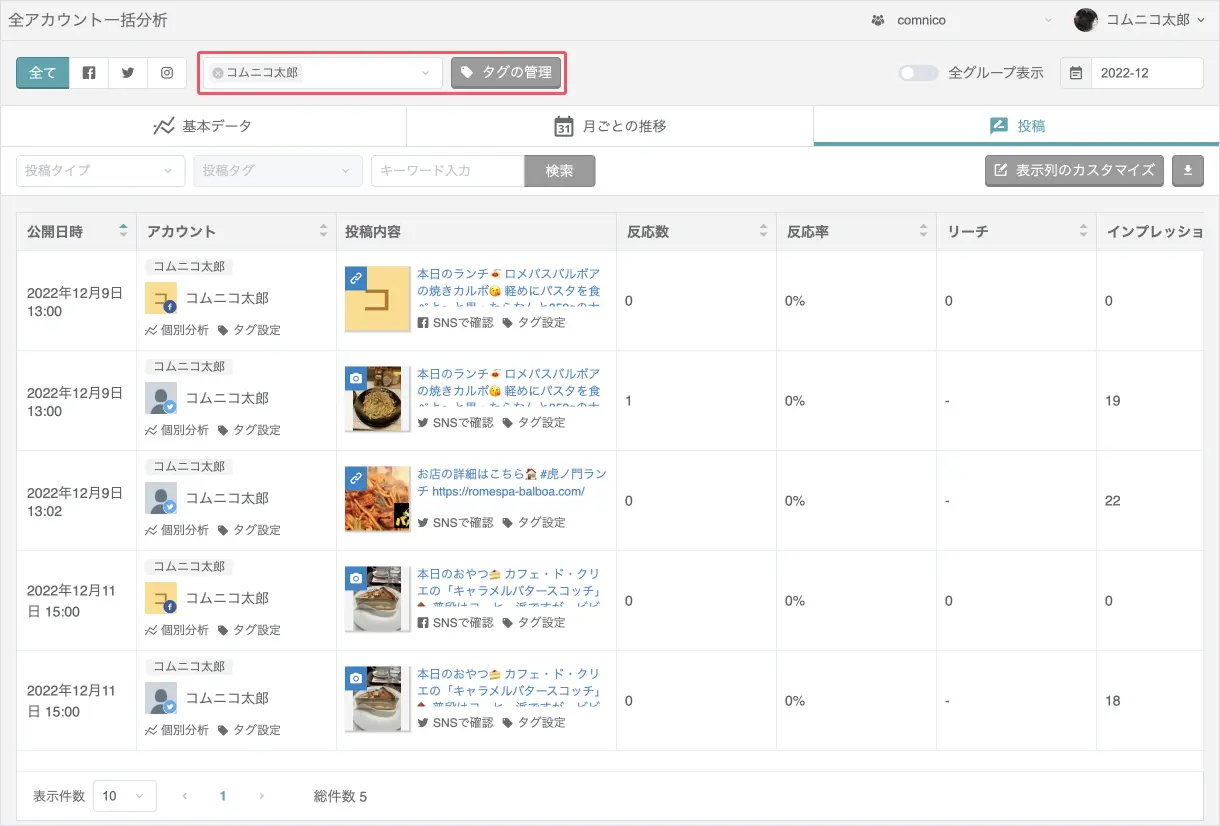The image size is (1220, 826).
Task: Click thumbnail of 13:02 pasta post
Action: pos(378,499)
